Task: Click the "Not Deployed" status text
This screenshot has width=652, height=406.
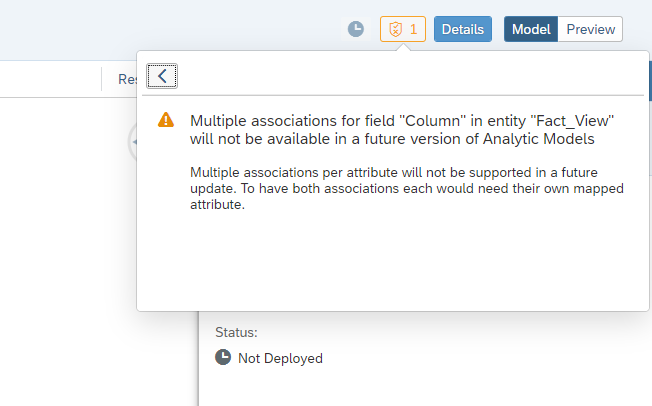Action: point(280,358)
